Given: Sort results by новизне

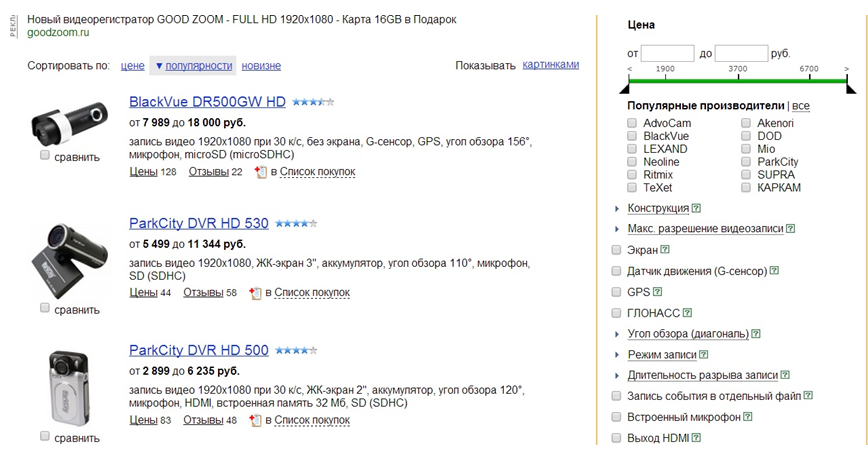Looking at the screenshot, I should tap(261, 66).
